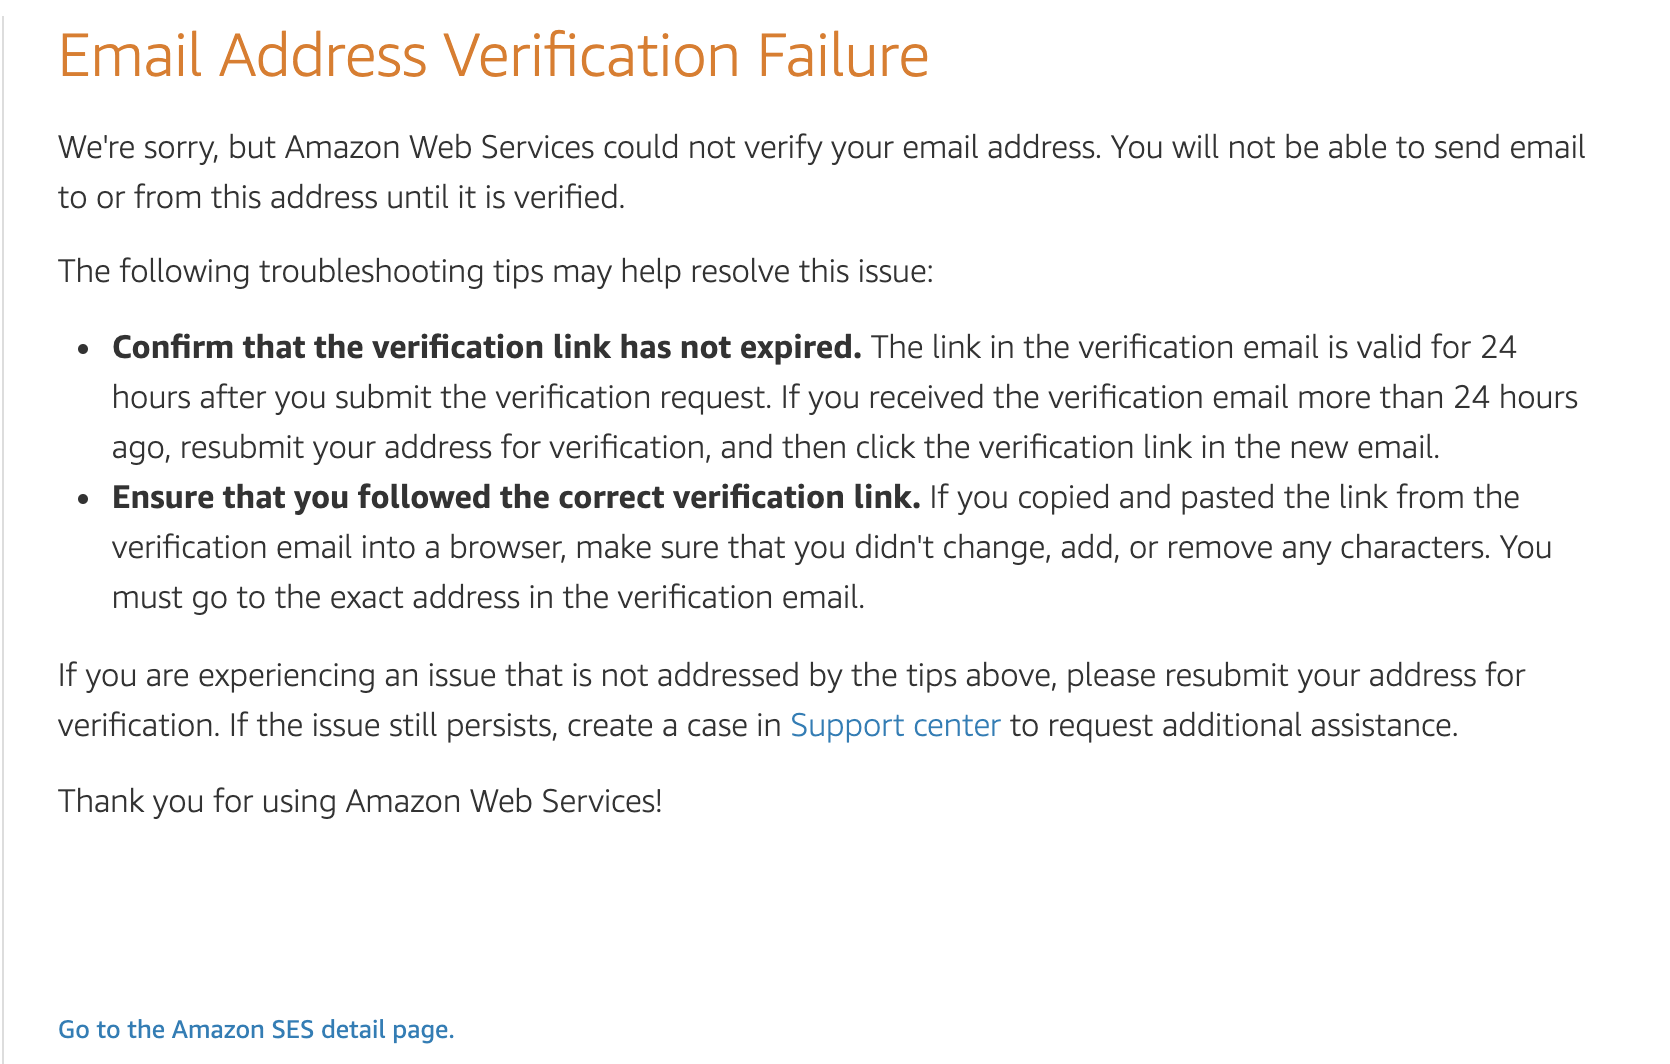Go to the Amazon SES detail page
Image resolution: width=1670 pixels, height=1064 pixels.
256,1030
